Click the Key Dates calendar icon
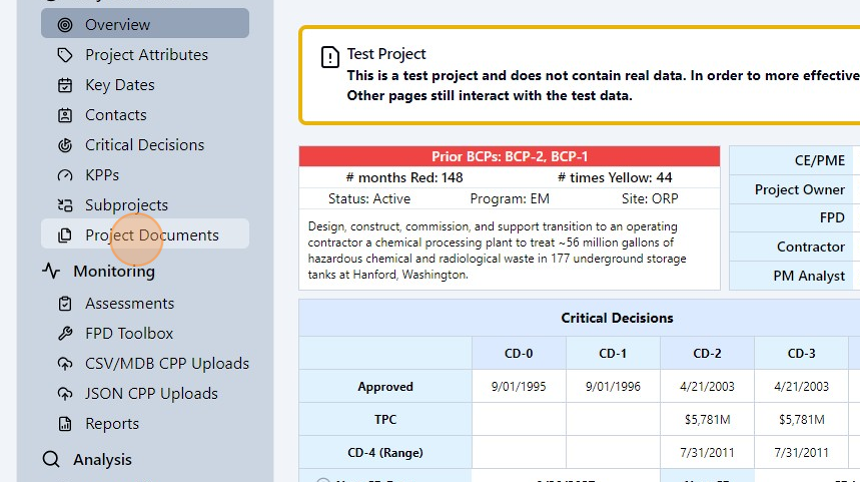 click(65, 85)
